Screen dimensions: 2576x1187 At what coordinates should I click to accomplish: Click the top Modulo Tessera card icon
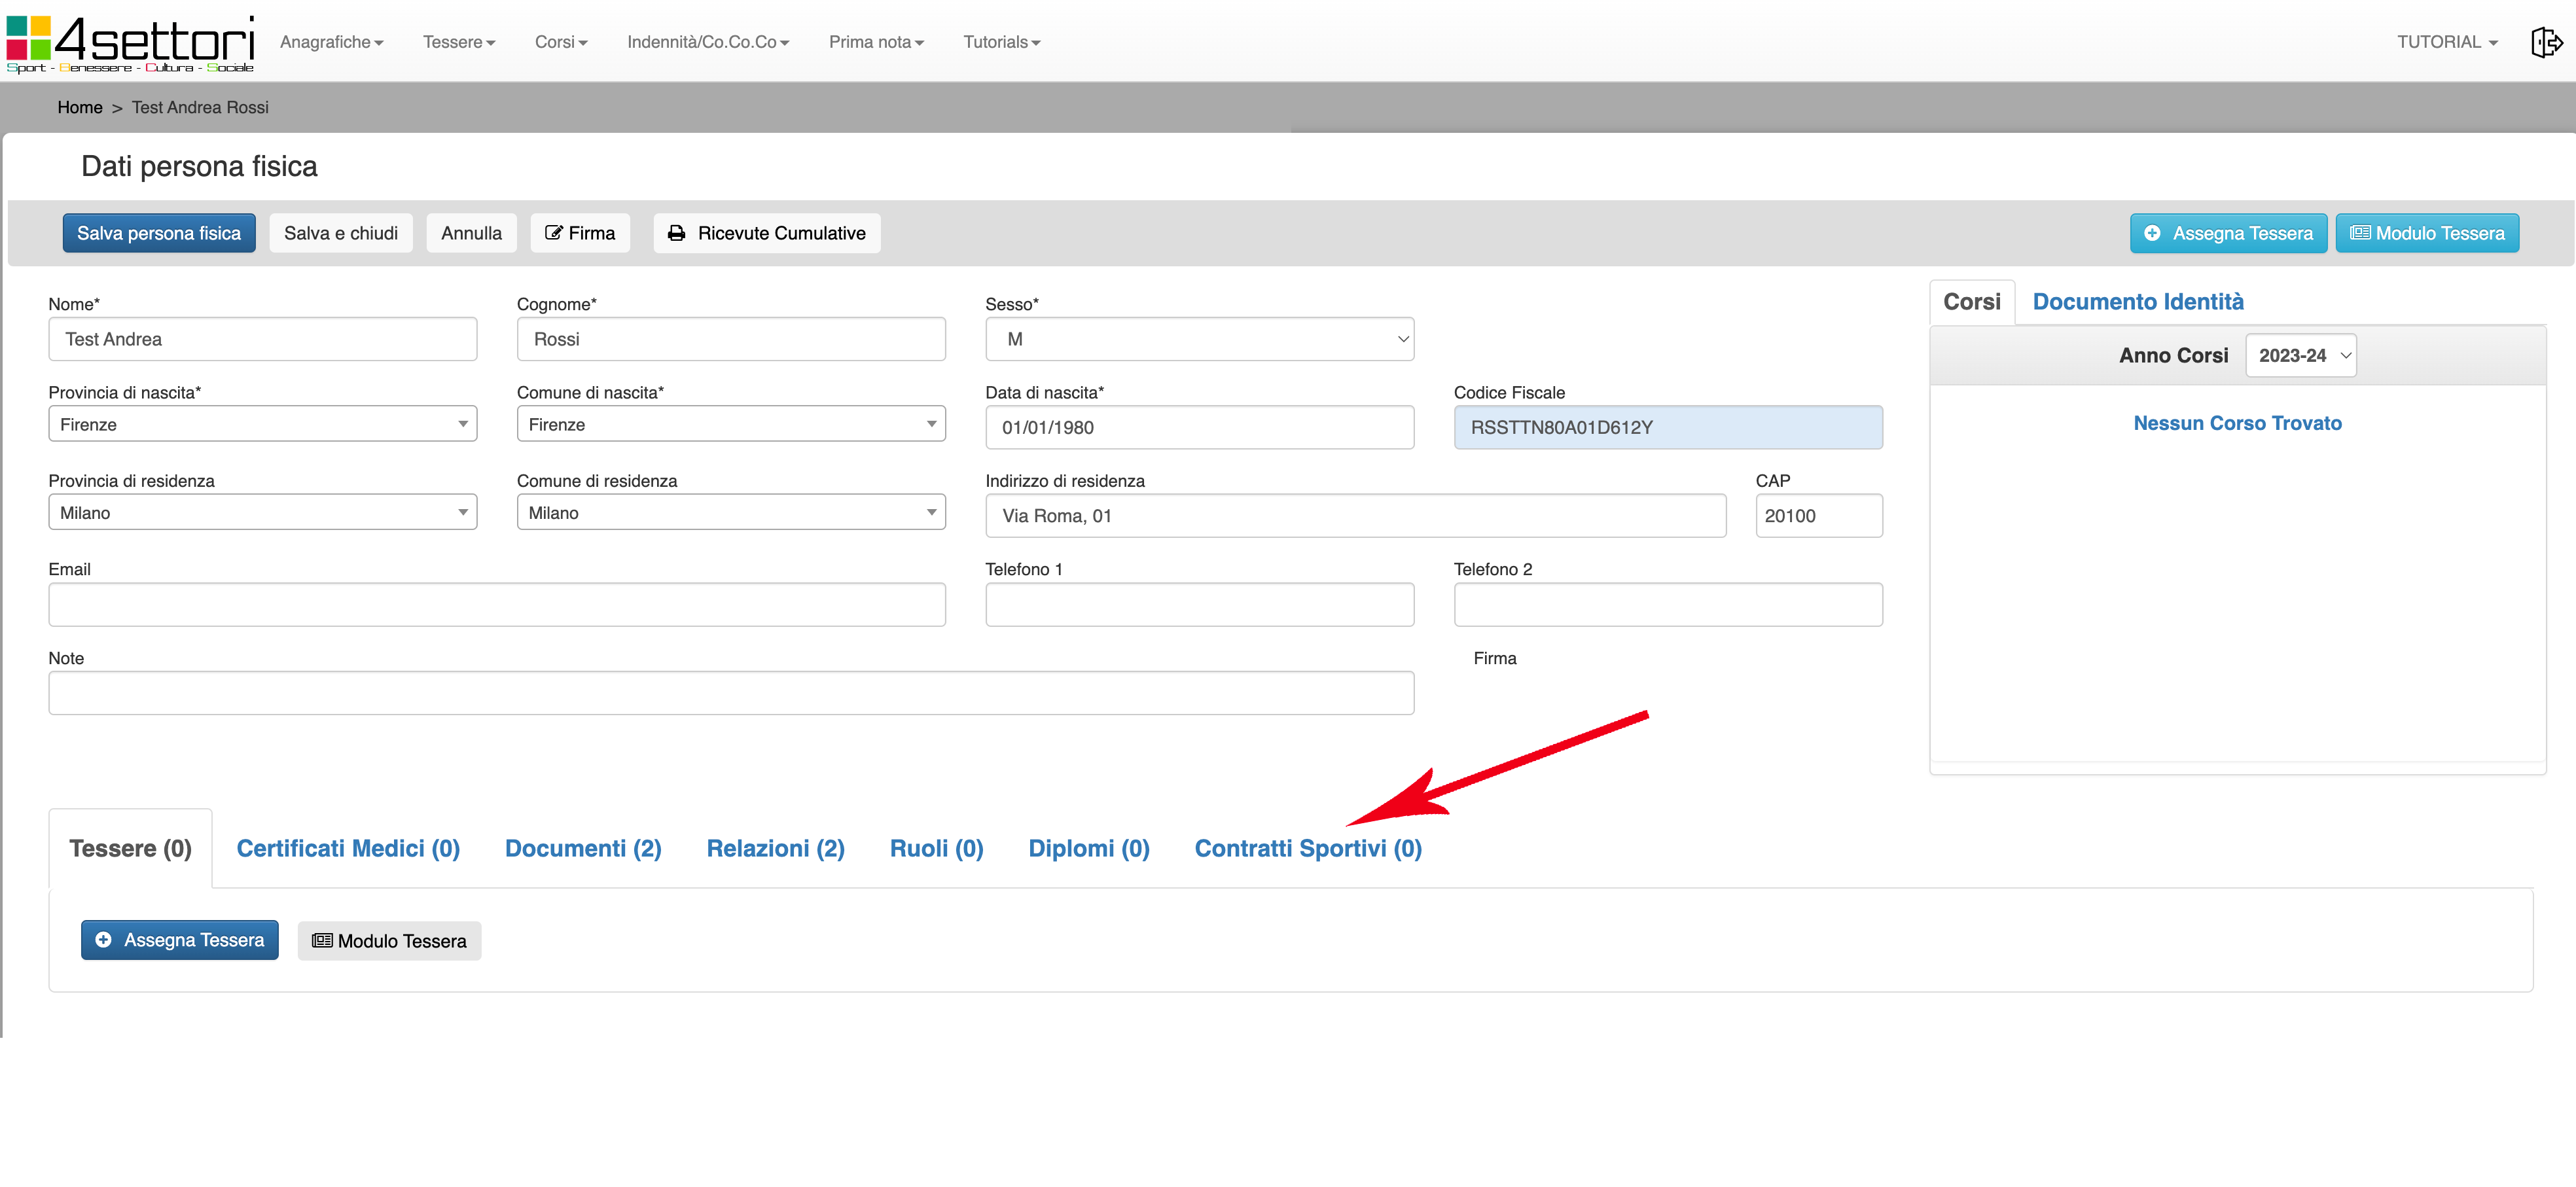[2360, 233]
